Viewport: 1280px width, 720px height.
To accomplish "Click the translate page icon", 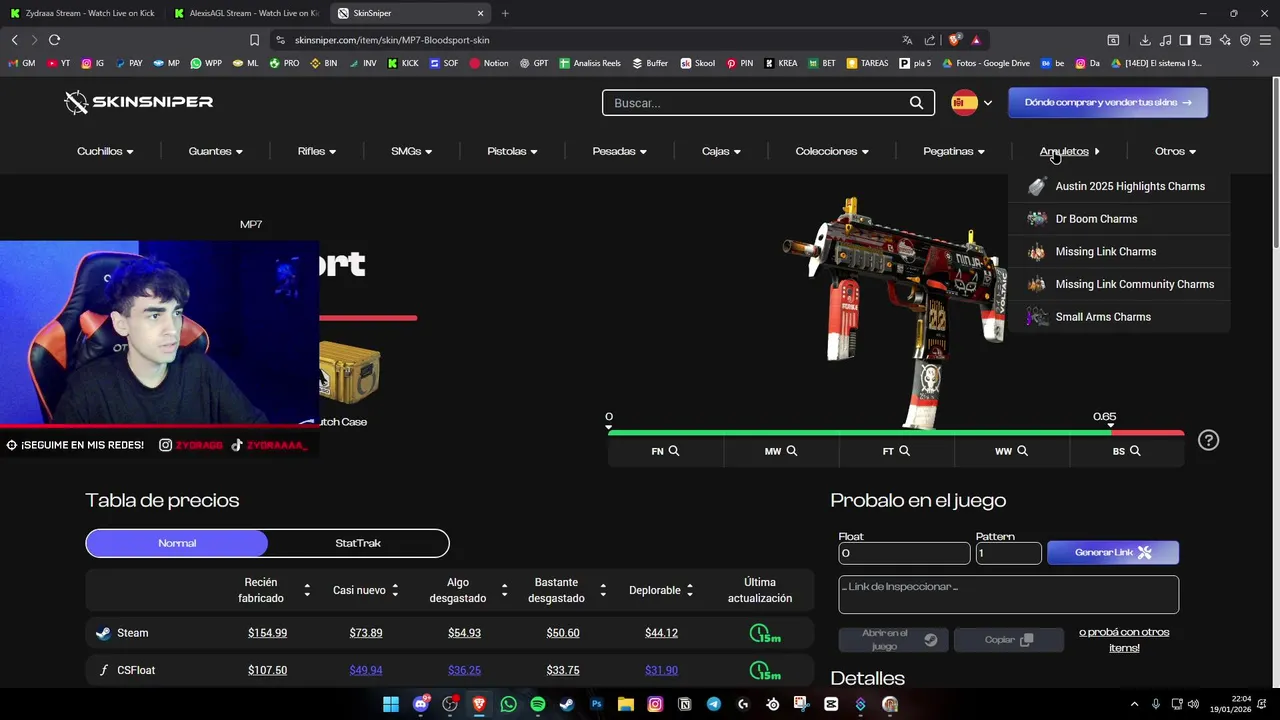I will (907, 40).
